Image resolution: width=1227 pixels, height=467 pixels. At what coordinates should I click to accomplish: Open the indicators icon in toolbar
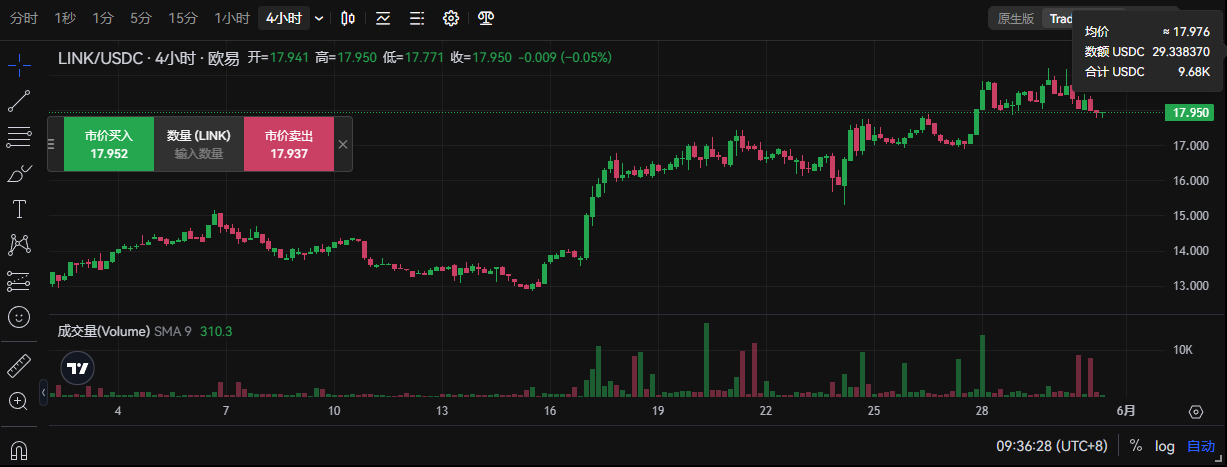pyautogui.click(x=383, y=18)
